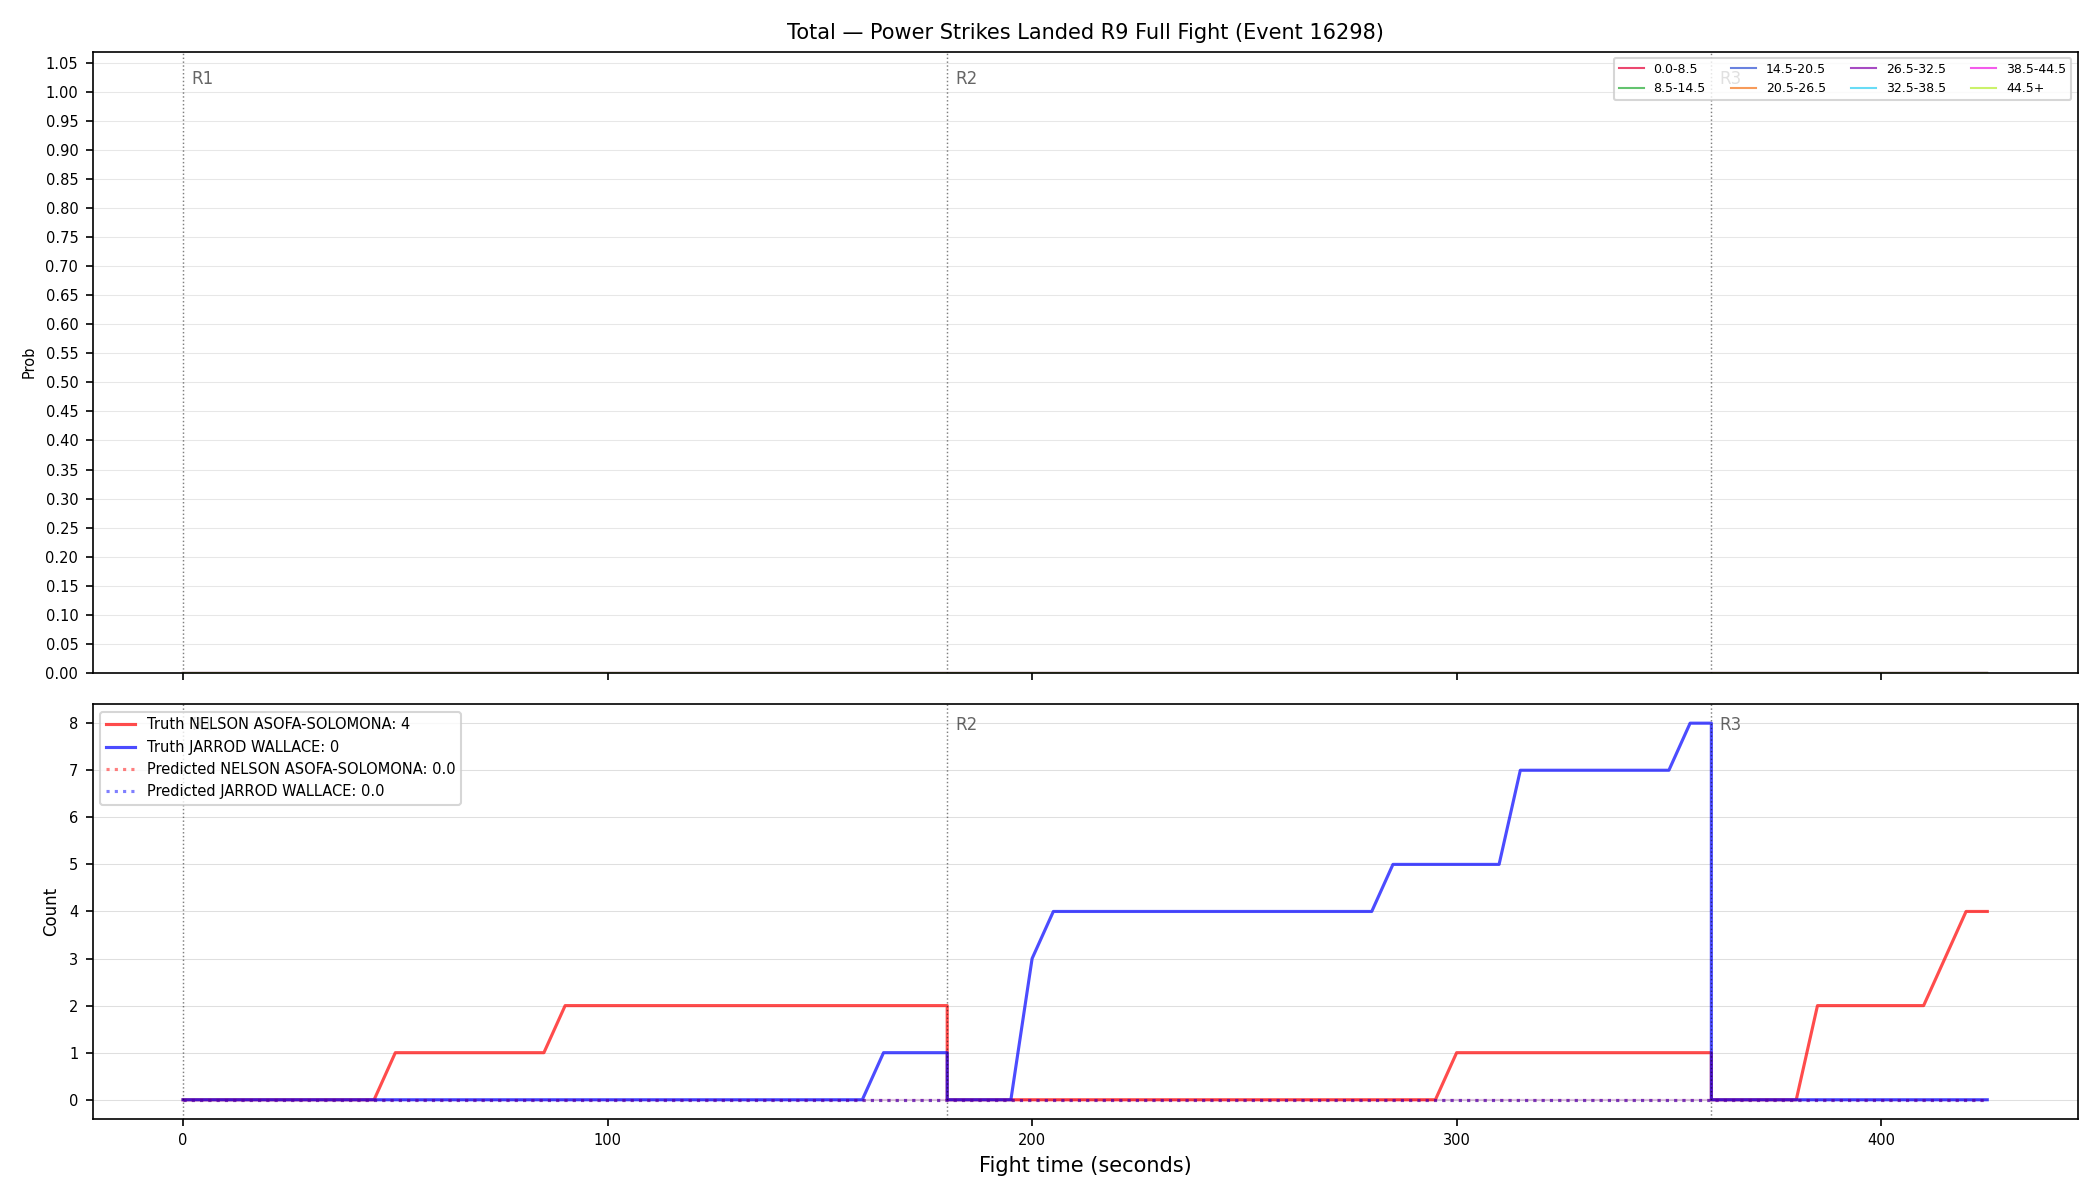Select the 8.5-14.5 legend entry
The width and height of the screenshot is (2100, 1200).
pyautogui.click(x=1663, y=88)
